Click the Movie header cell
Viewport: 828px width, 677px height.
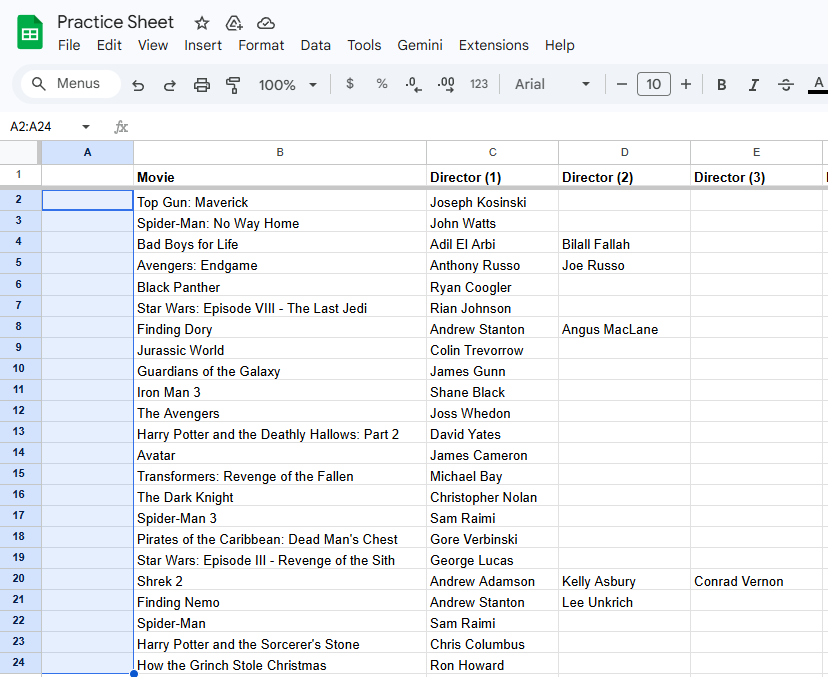click(280, 177)
